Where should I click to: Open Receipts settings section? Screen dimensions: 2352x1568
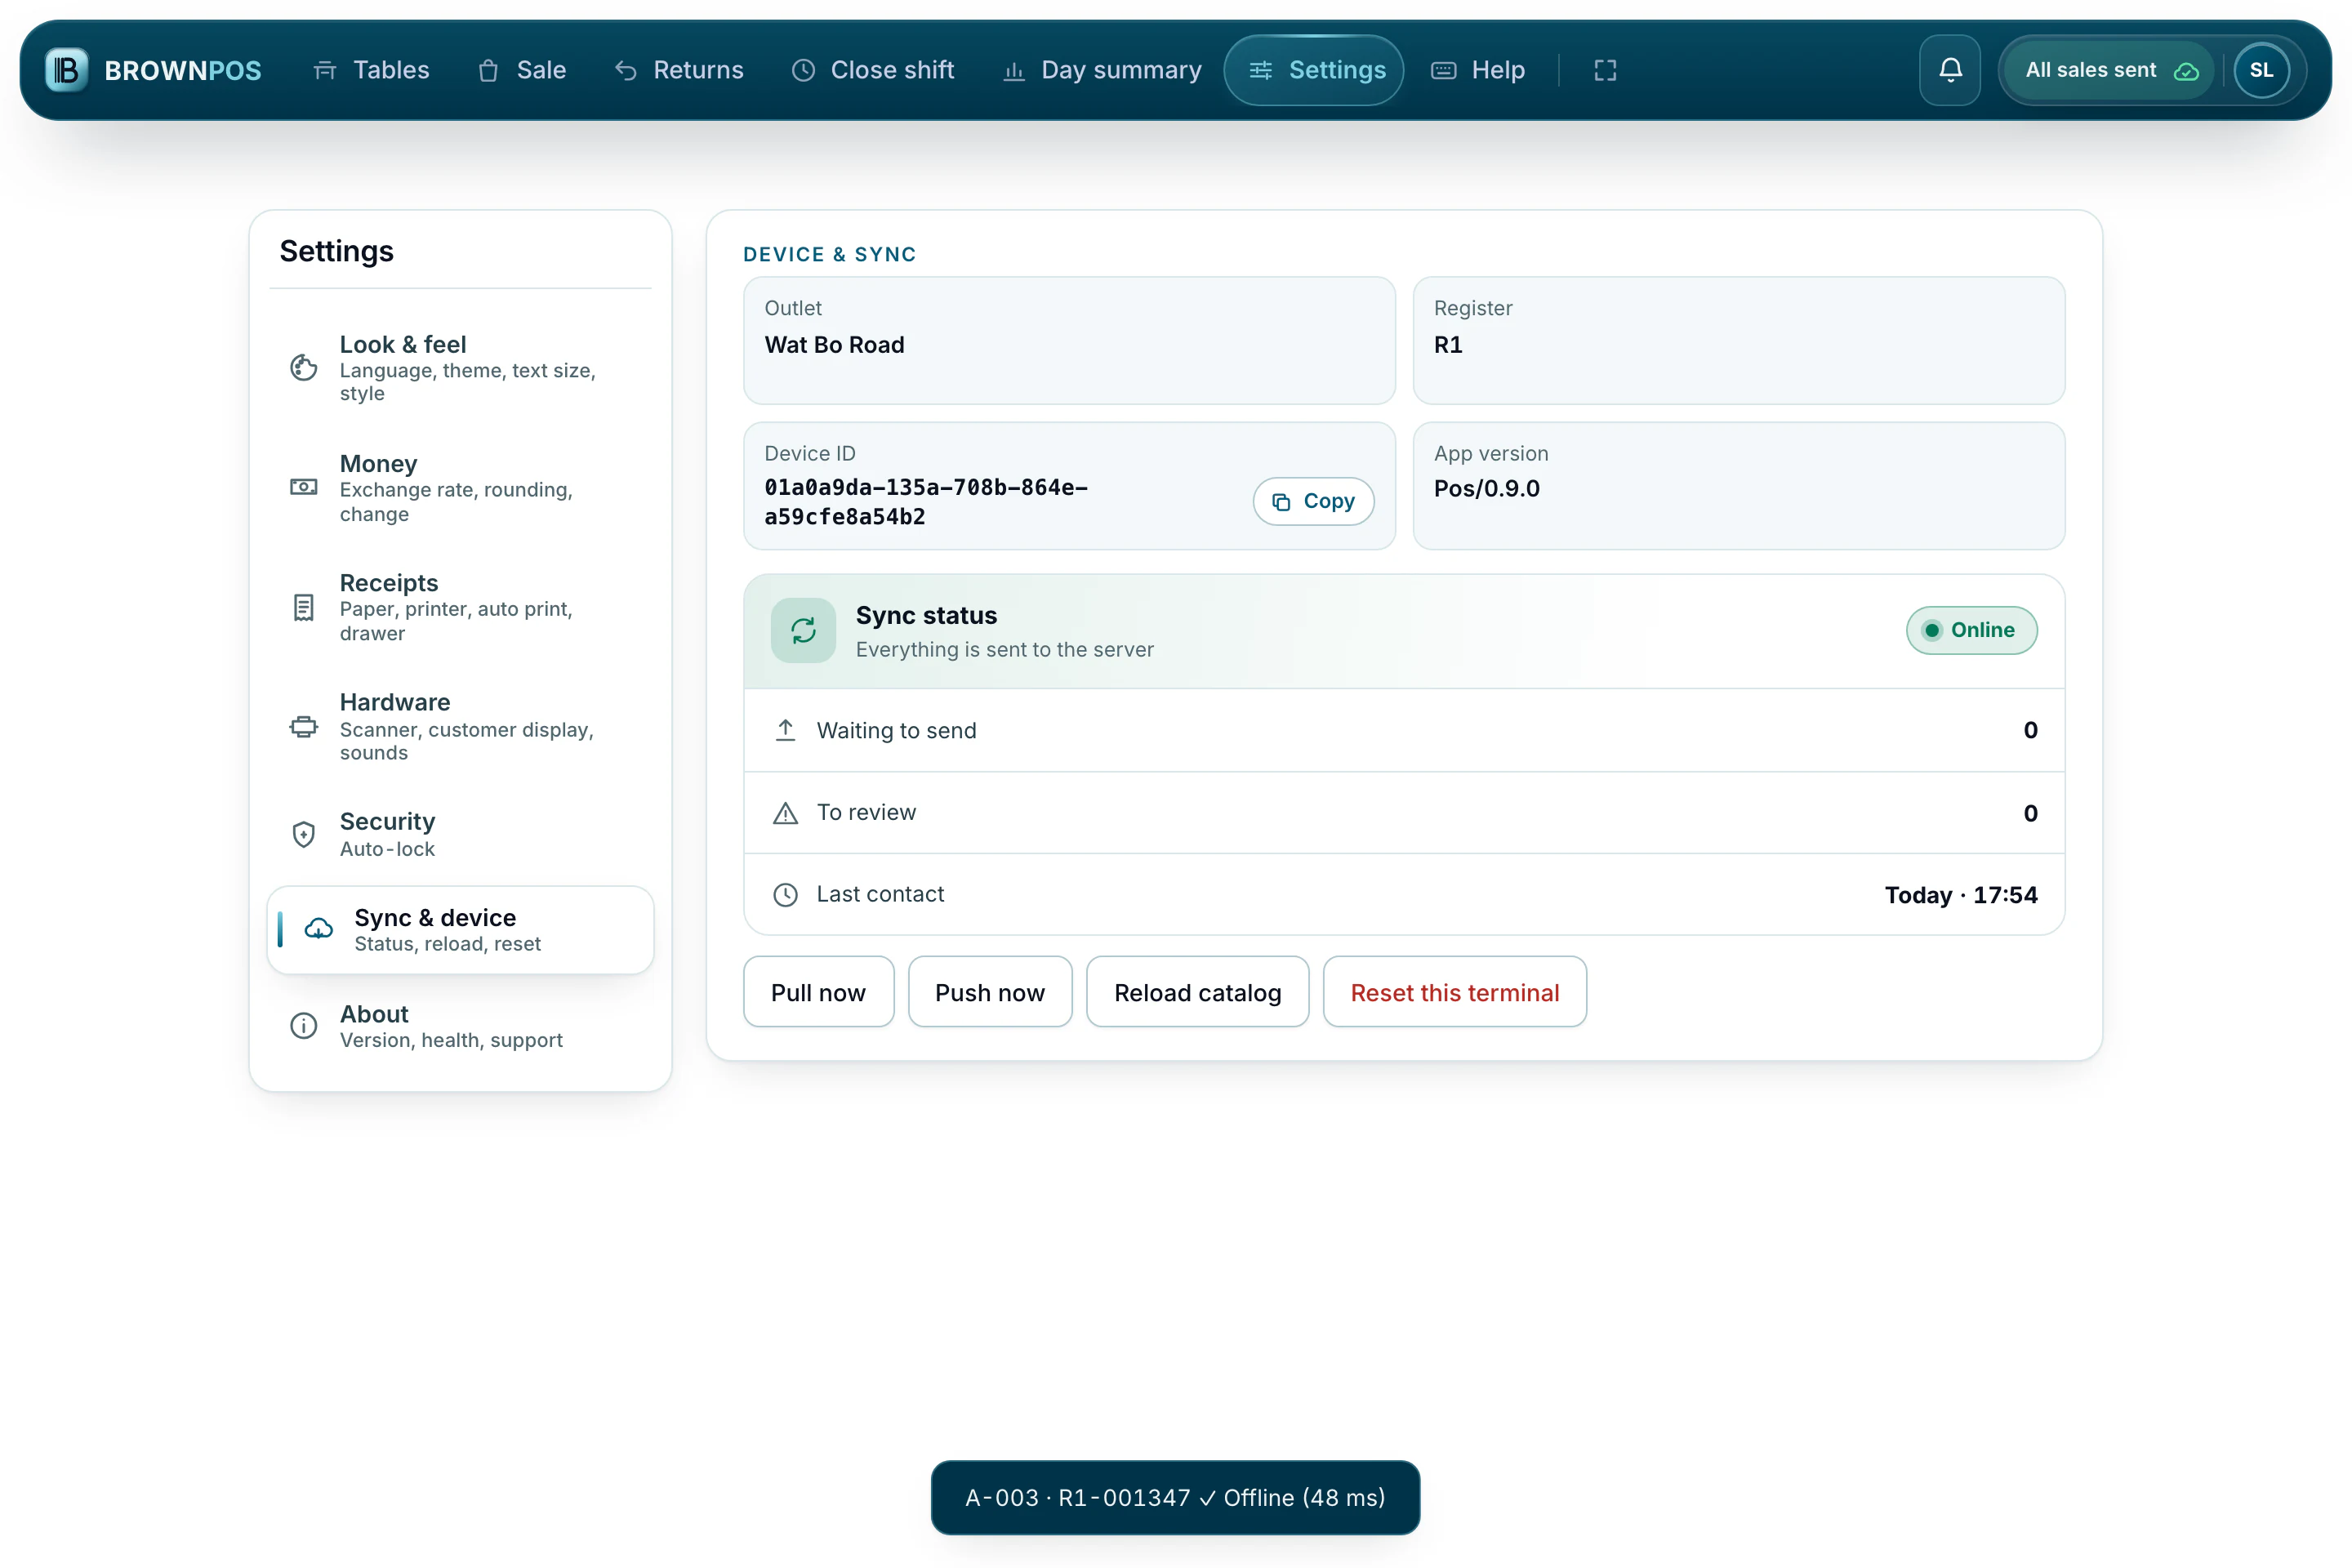click(x=460, y=606)
